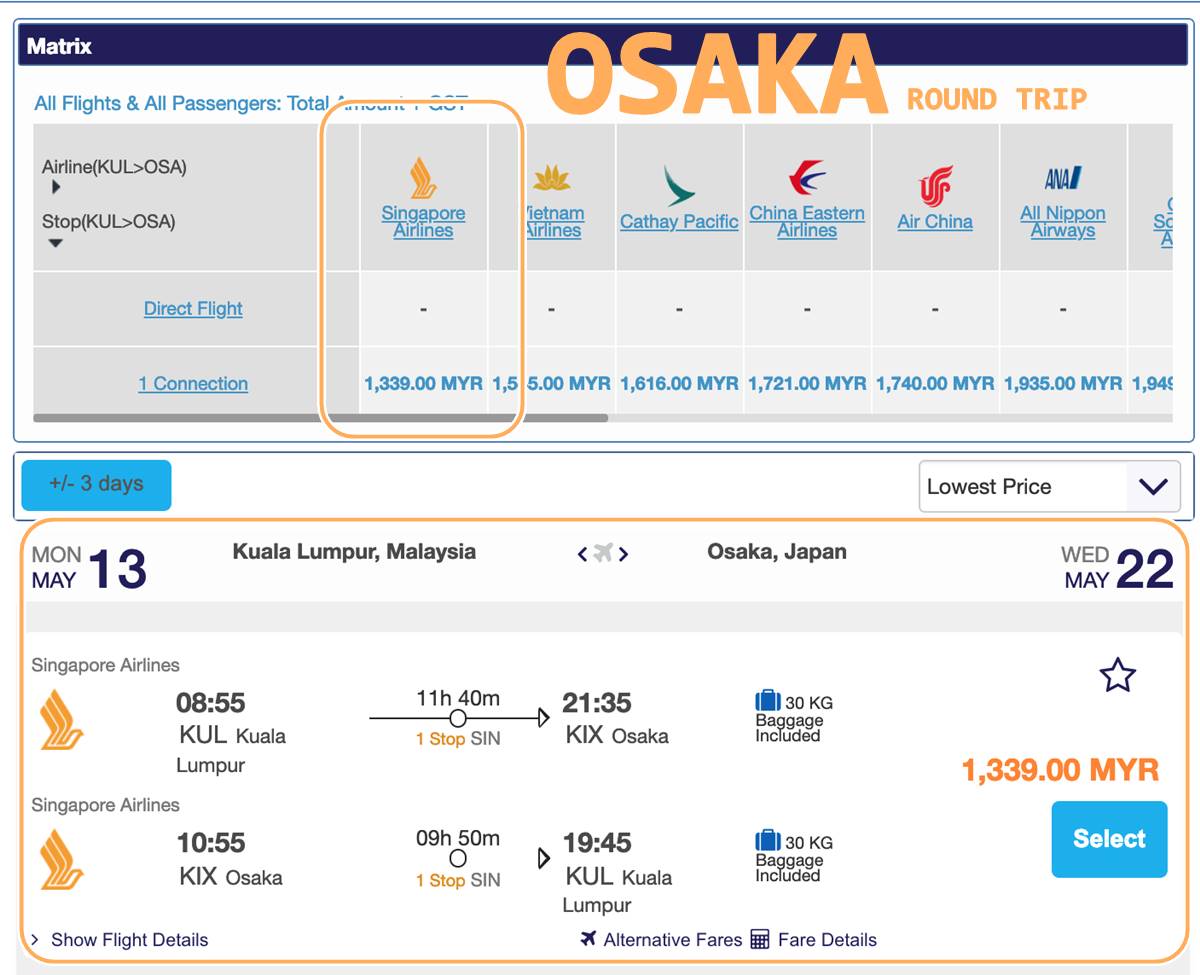The width and height of the screenshot is (1200, 975).
Task: Click the MON MAY 13 departure date
Action: tap(89, 568)
